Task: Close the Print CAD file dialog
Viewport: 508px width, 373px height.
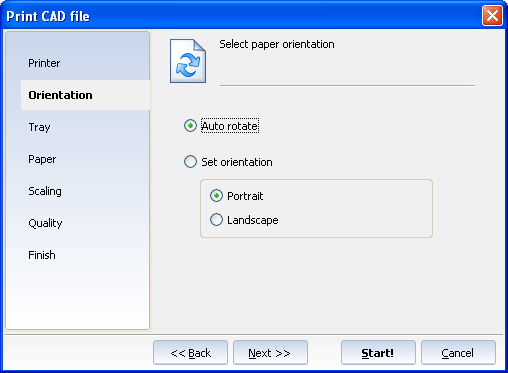Action: click(492, 15)
